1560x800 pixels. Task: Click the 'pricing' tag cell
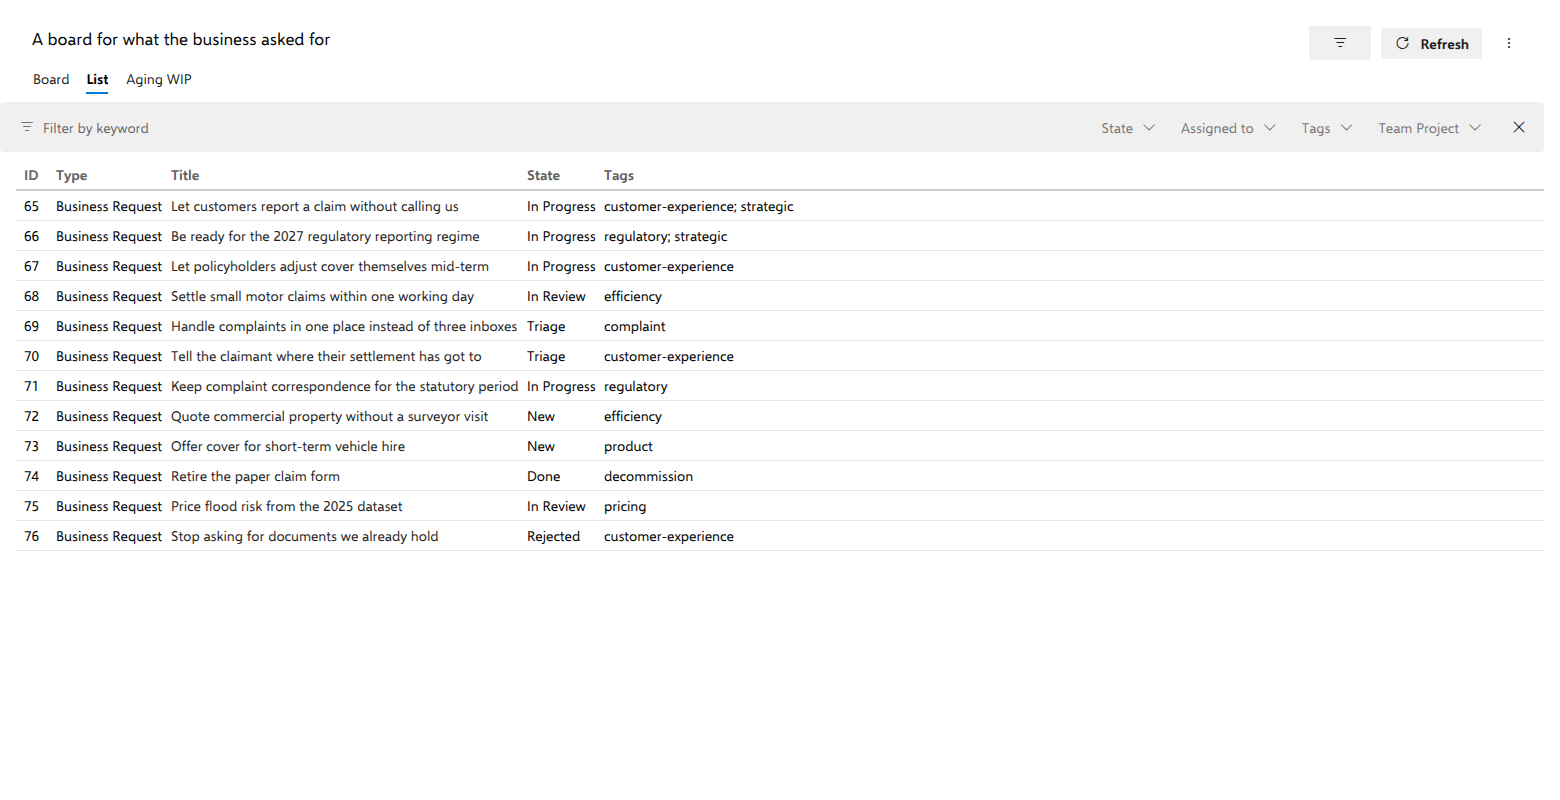[625, 506]
